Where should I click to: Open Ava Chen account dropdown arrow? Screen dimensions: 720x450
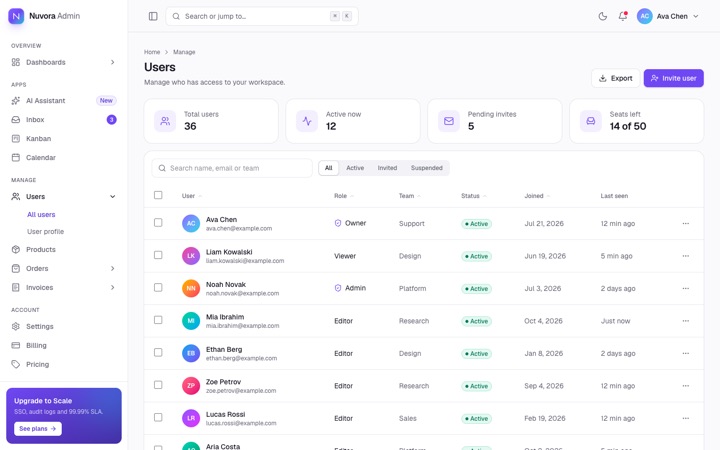[696, 16]
